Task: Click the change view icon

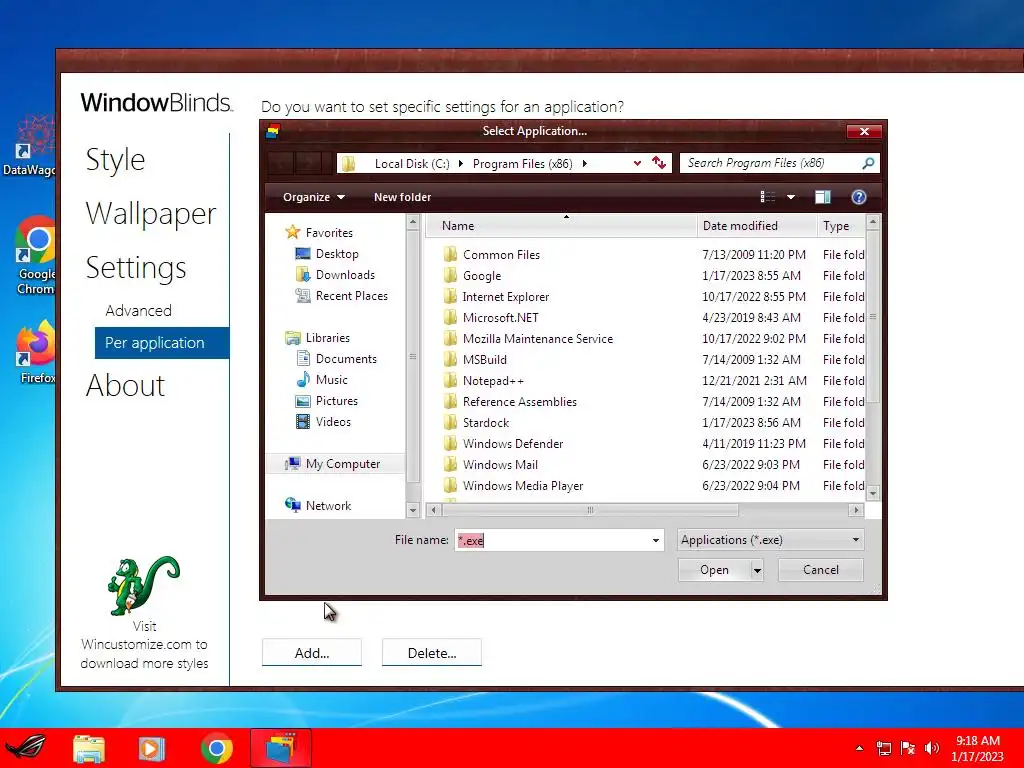Action: coord(768,197)
